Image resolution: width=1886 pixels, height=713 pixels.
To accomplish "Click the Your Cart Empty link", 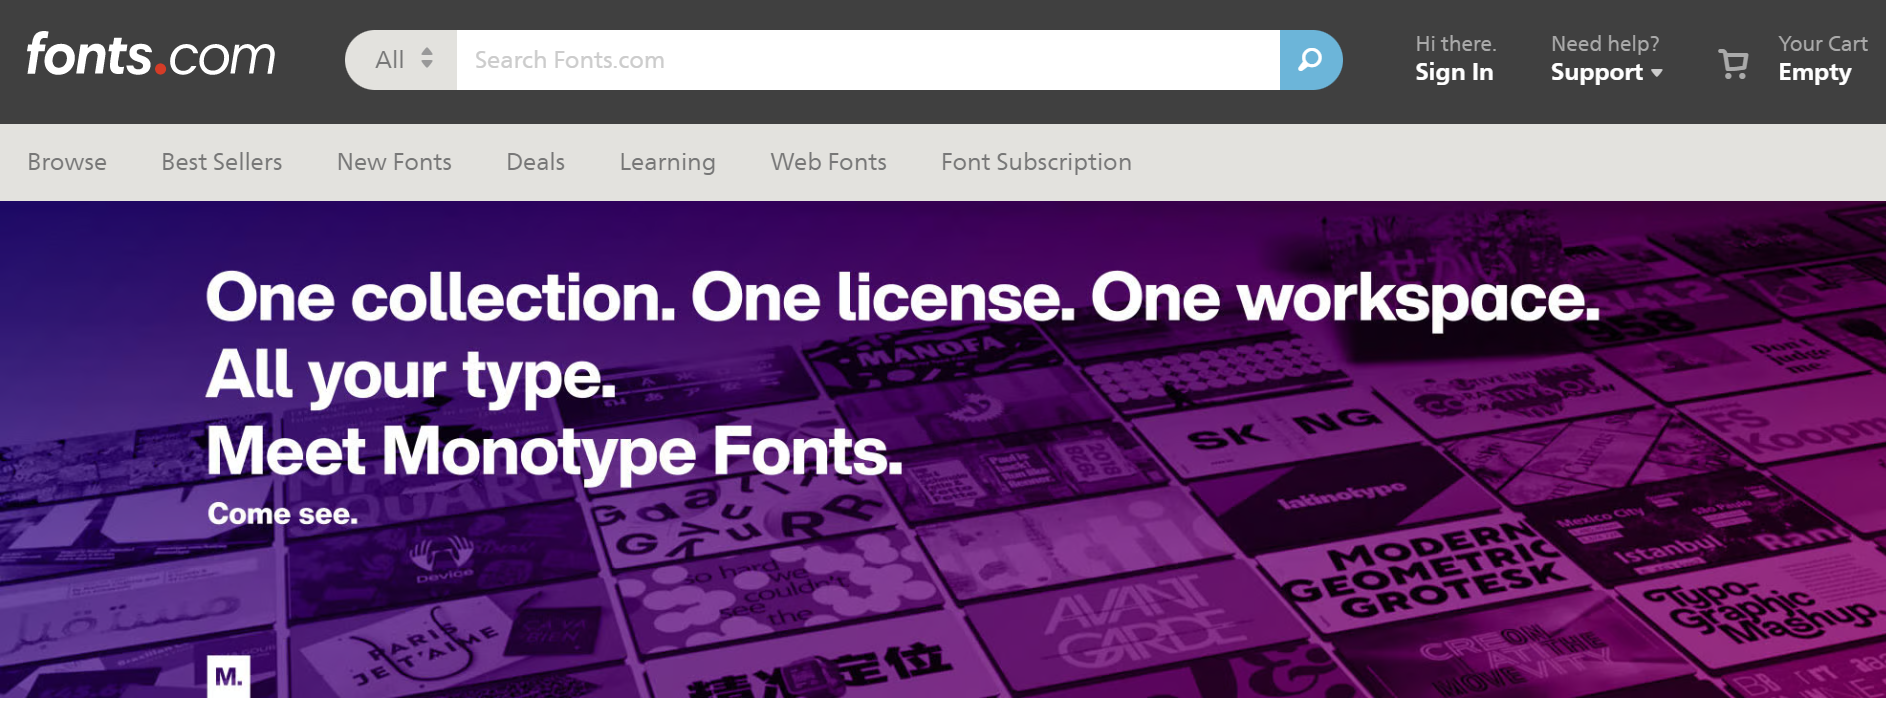I will pos(1822,59).
